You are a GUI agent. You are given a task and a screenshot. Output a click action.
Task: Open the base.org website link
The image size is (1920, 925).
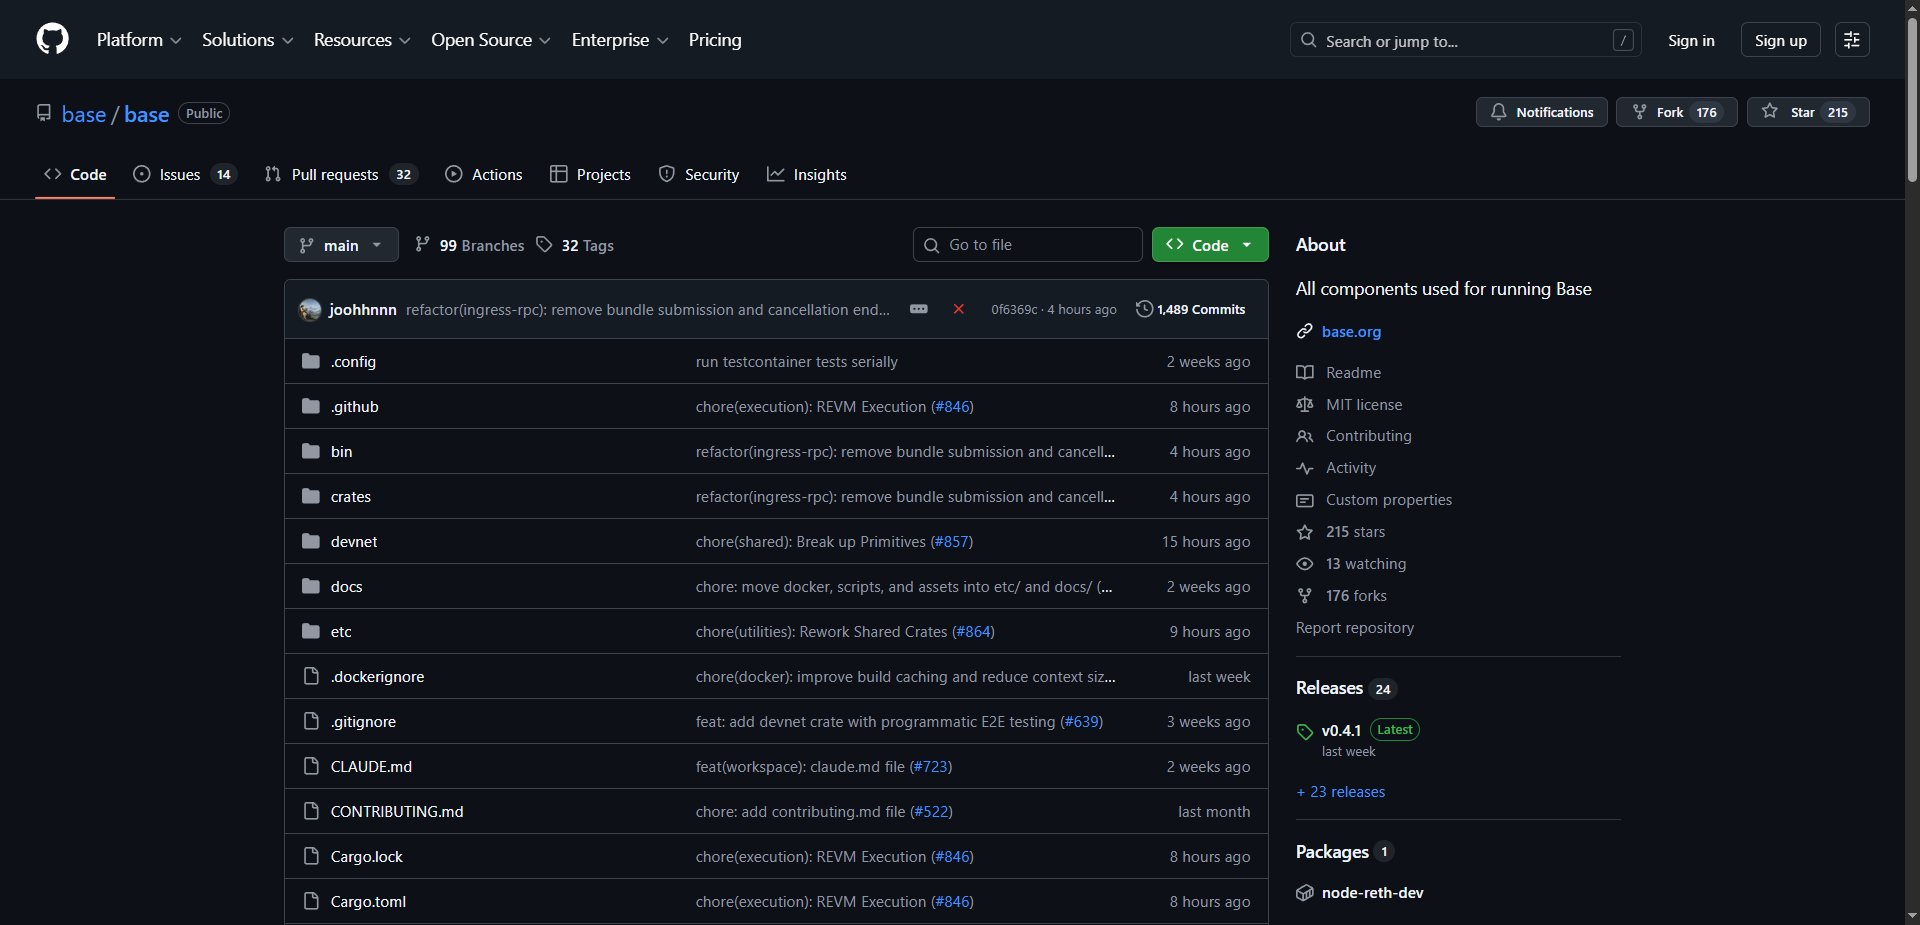pyautogui.click(x=1351, y=331)
